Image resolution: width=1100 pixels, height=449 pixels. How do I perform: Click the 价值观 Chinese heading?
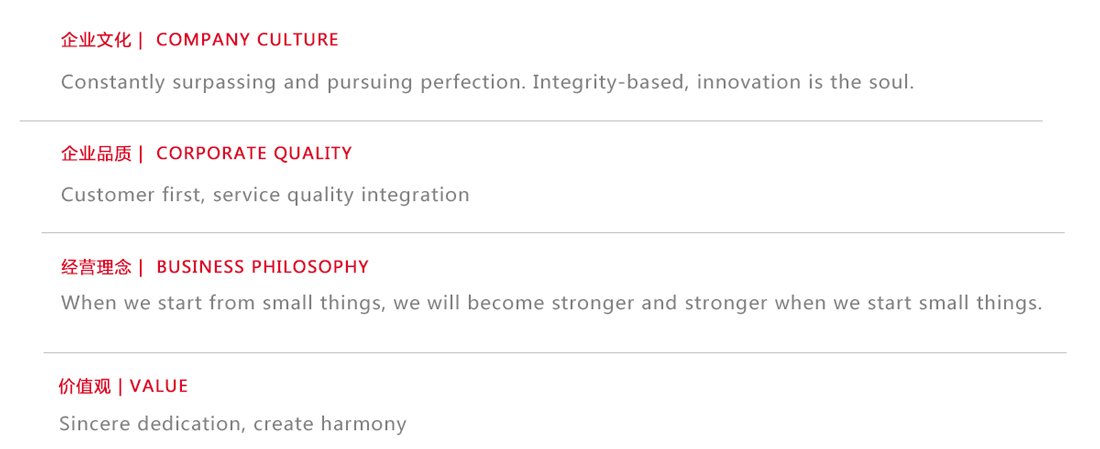tap(85, 387)
